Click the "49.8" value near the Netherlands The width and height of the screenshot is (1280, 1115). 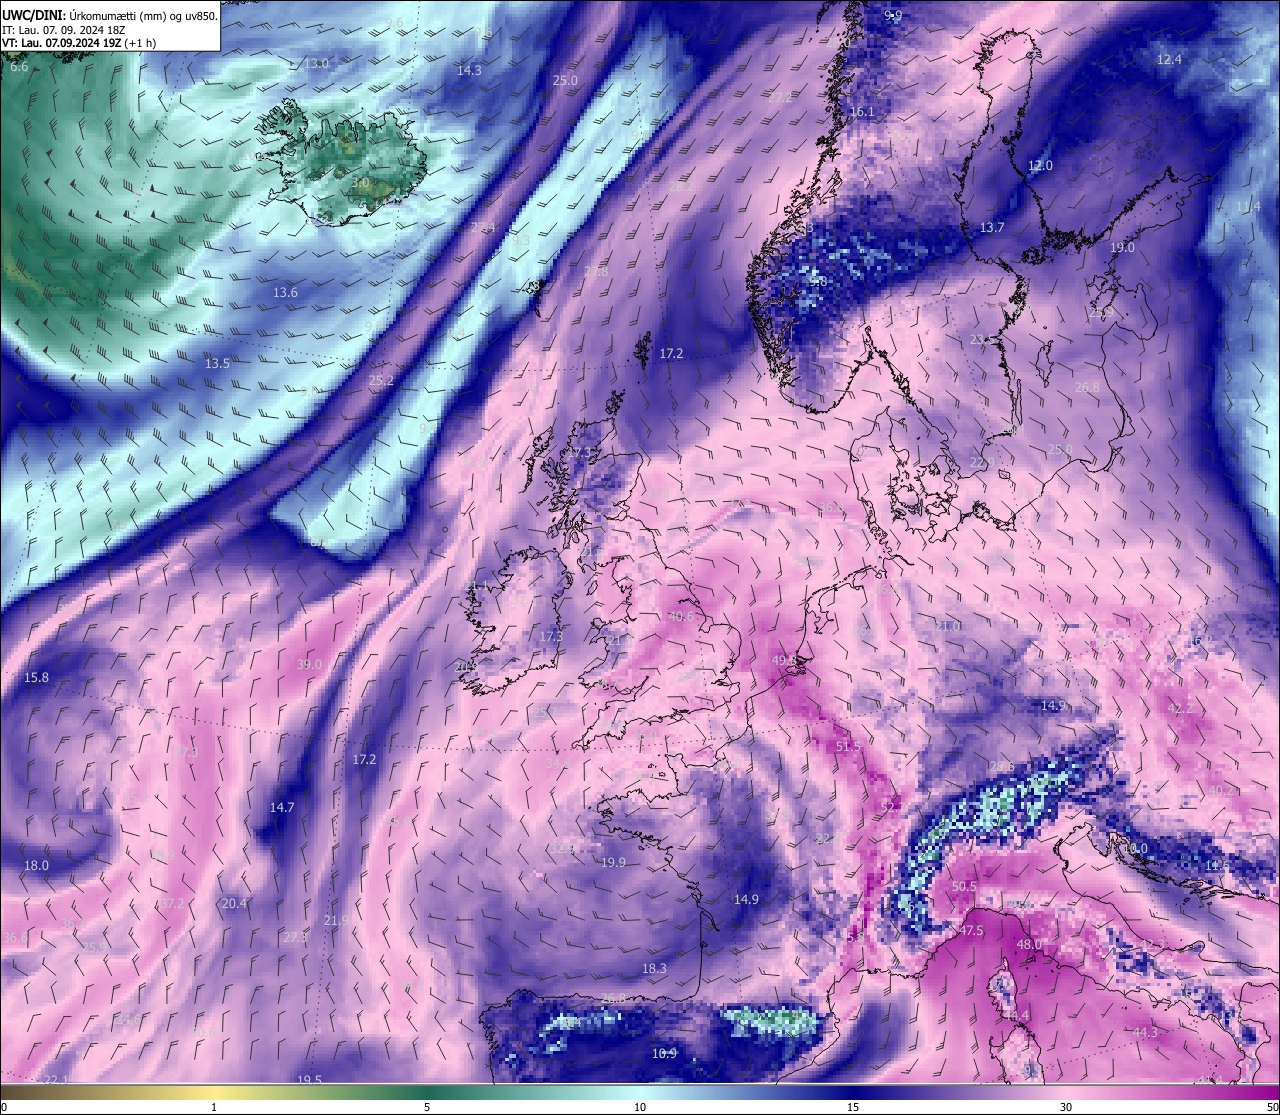tap(785, 661)
